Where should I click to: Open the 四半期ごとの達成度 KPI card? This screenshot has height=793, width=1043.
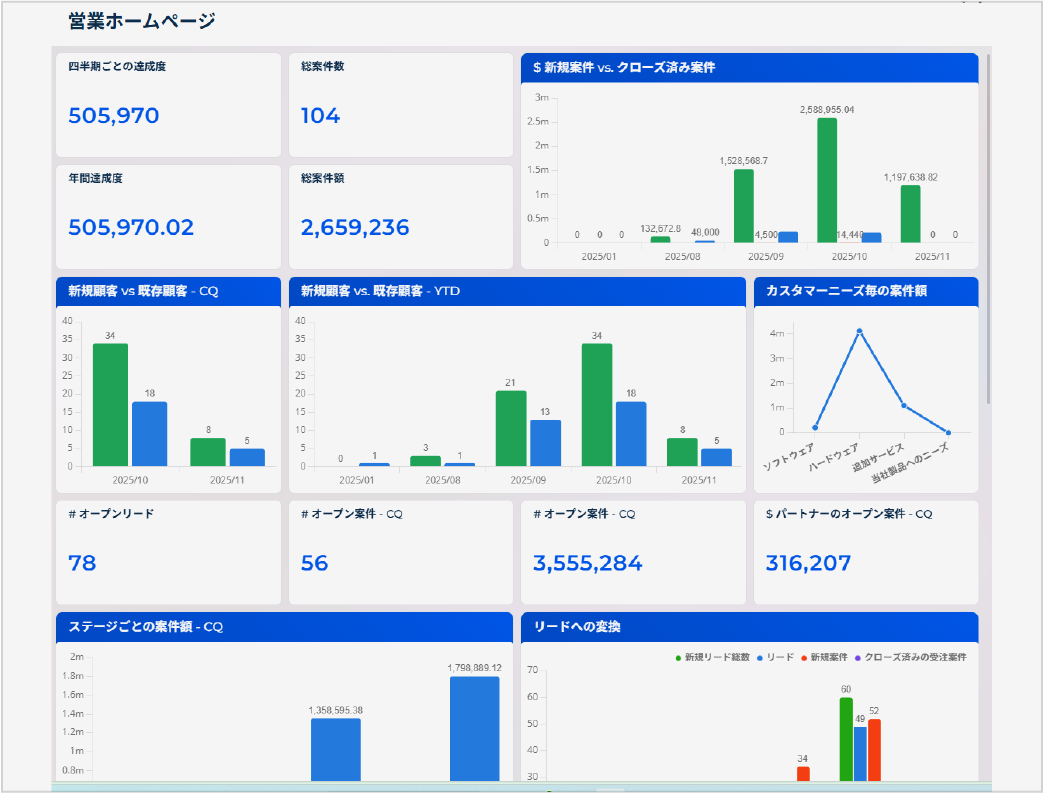[168, 105]
